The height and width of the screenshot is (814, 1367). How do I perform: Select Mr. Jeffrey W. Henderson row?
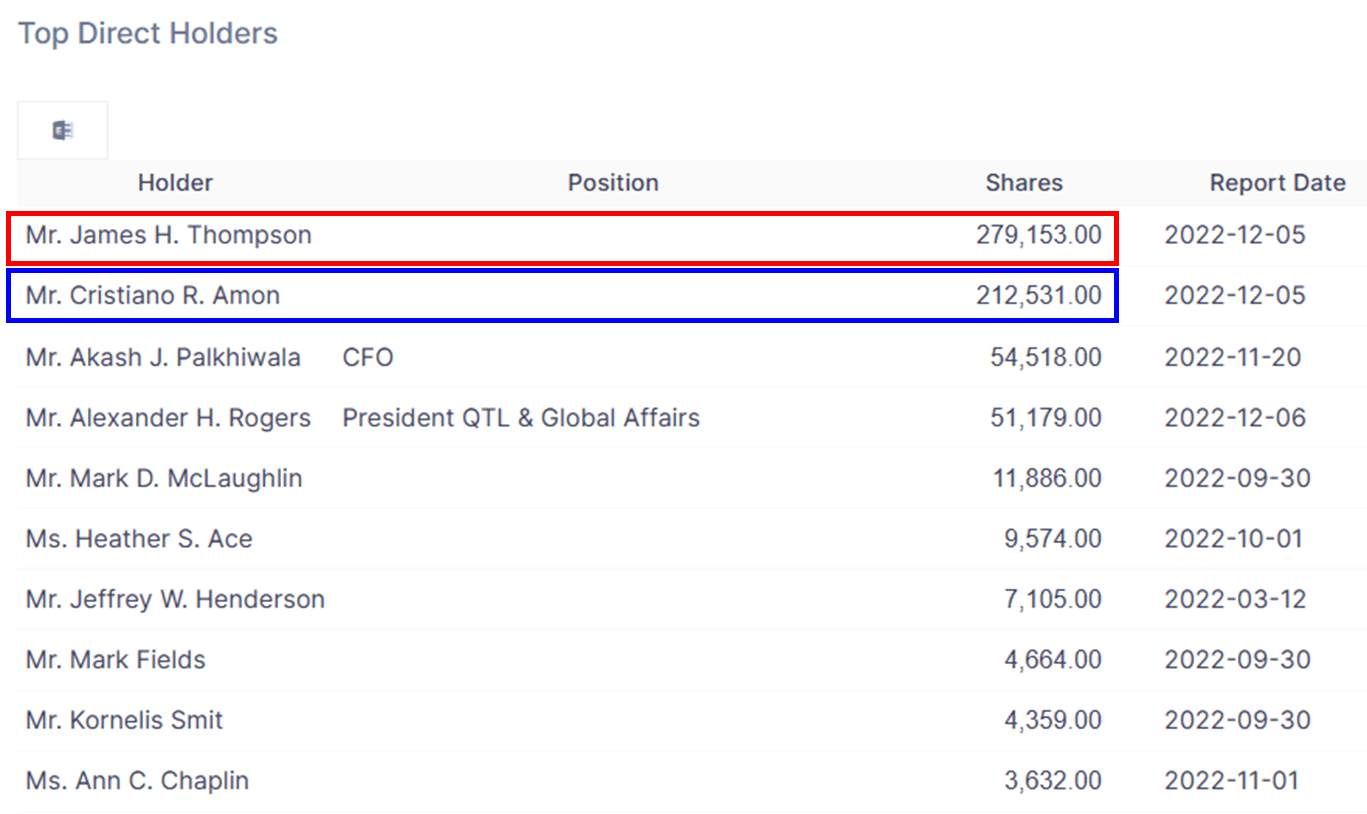(x=692, y=599)
